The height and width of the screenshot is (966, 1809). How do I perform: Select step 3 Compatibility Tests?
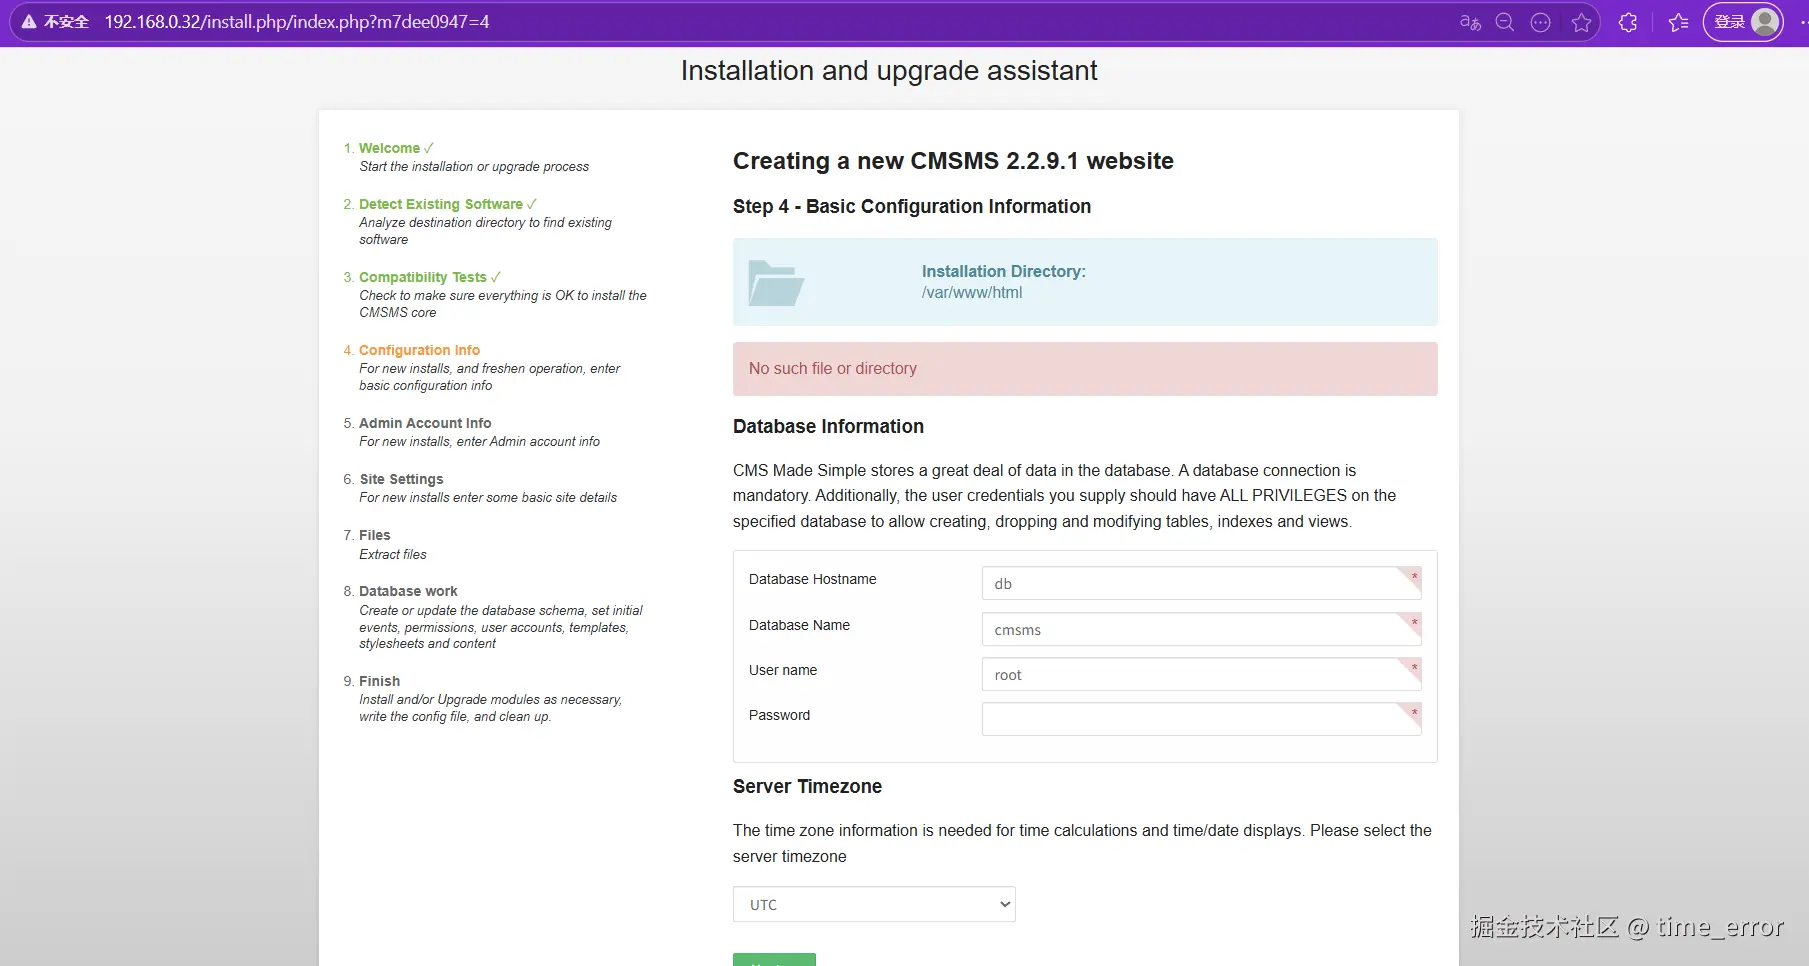(x=423, y=277)
